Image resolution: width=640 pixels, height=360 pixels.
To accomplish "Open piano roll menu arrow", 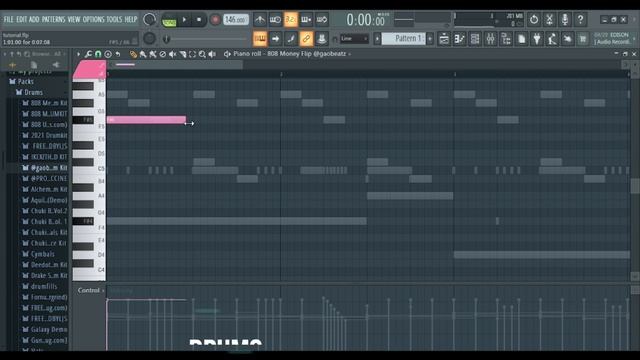I will (78, 54).
